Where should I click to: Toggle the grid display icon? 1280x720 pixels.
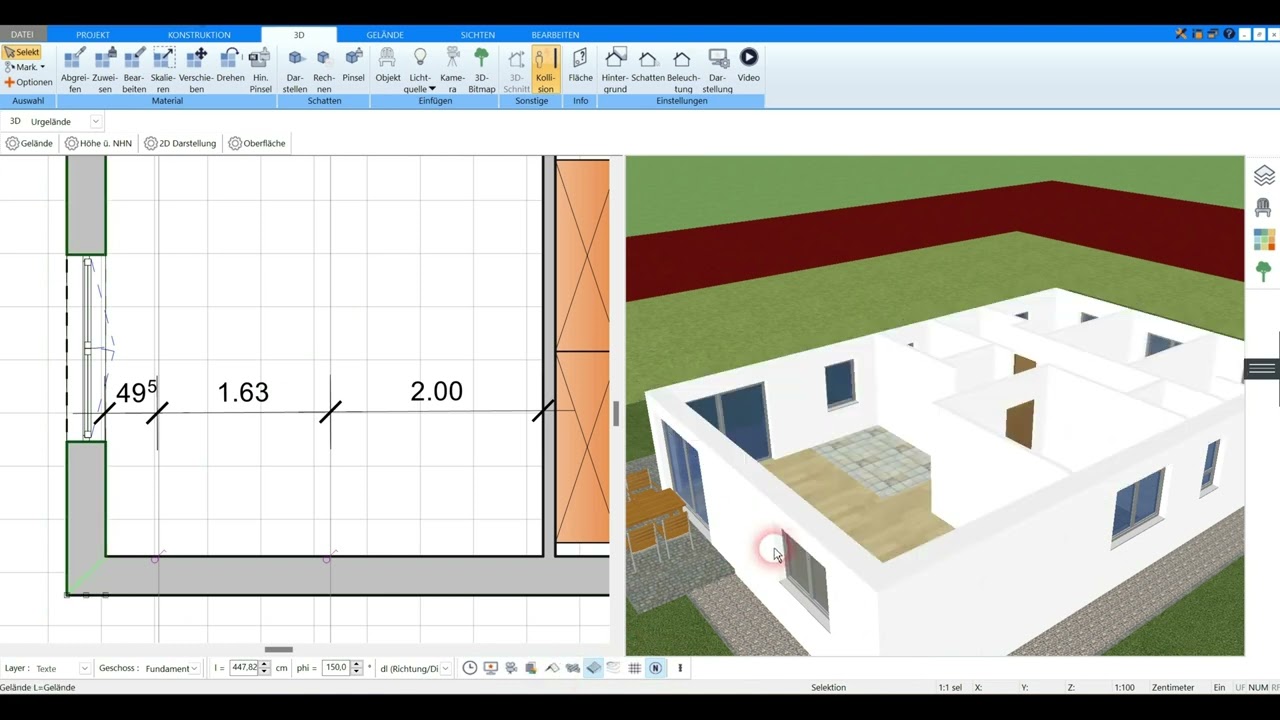coord(634,668)
